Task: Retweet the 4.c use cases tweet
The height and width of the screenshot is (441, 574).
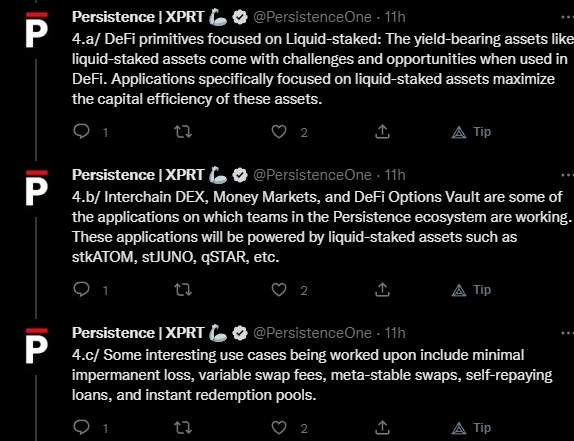Action: pyautogui.click(x=183, y=427)
